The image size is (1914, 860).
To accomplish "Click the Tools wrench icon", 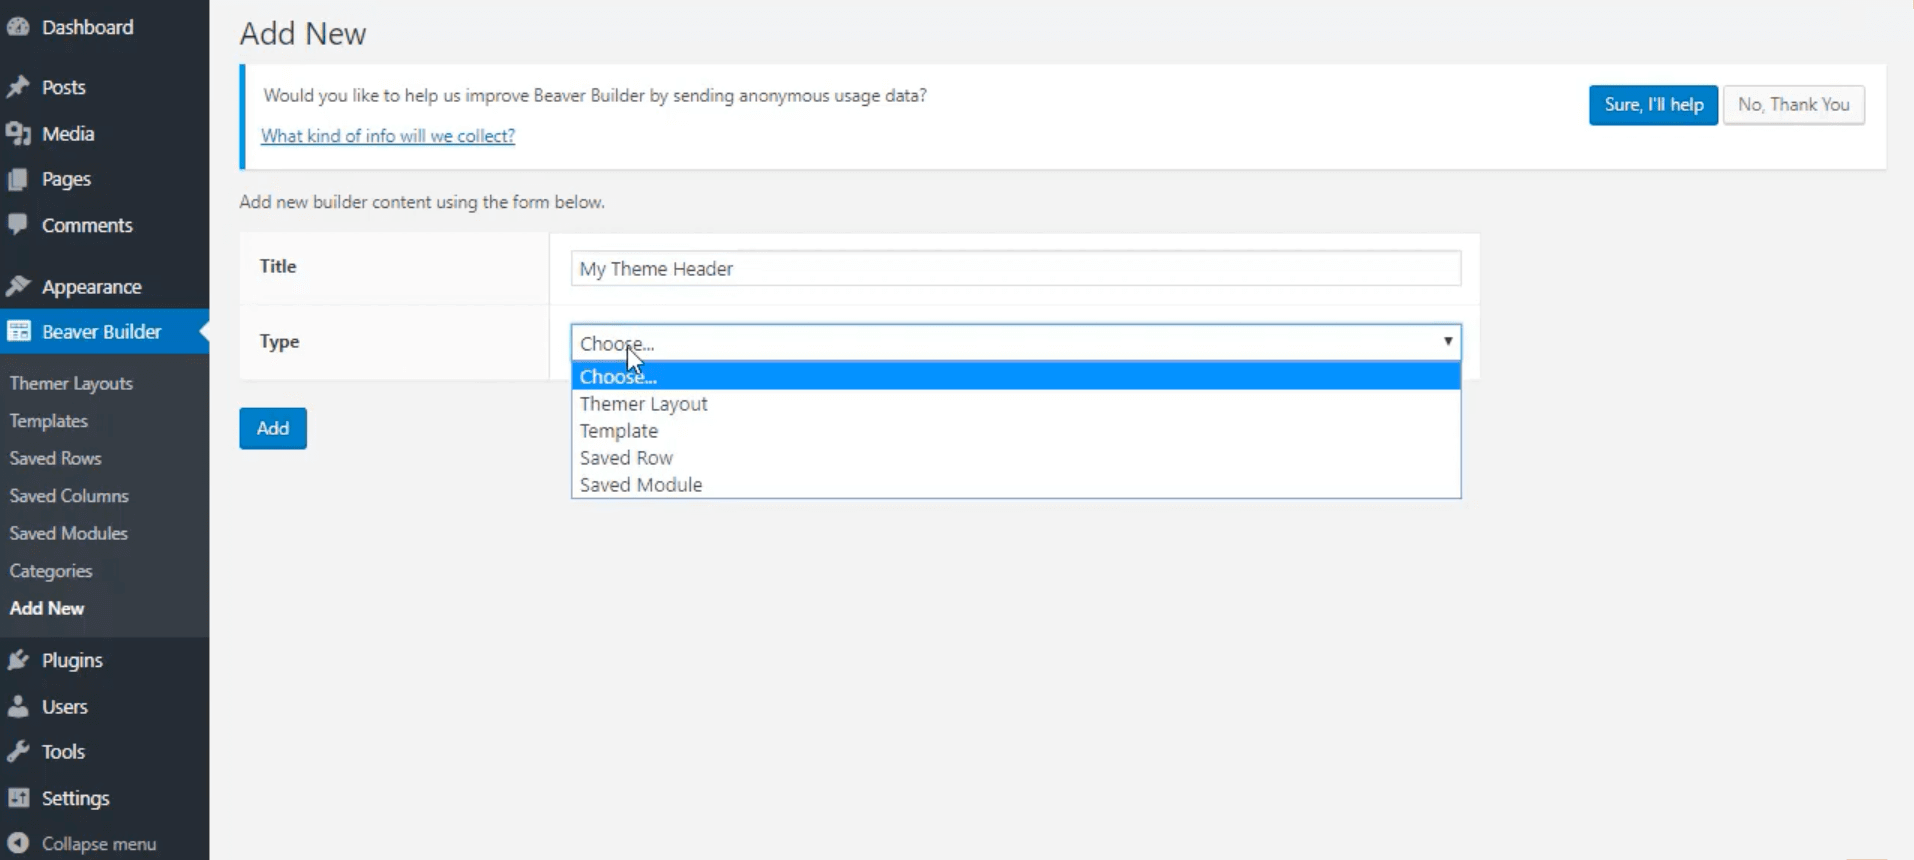I will pos(18,752).
